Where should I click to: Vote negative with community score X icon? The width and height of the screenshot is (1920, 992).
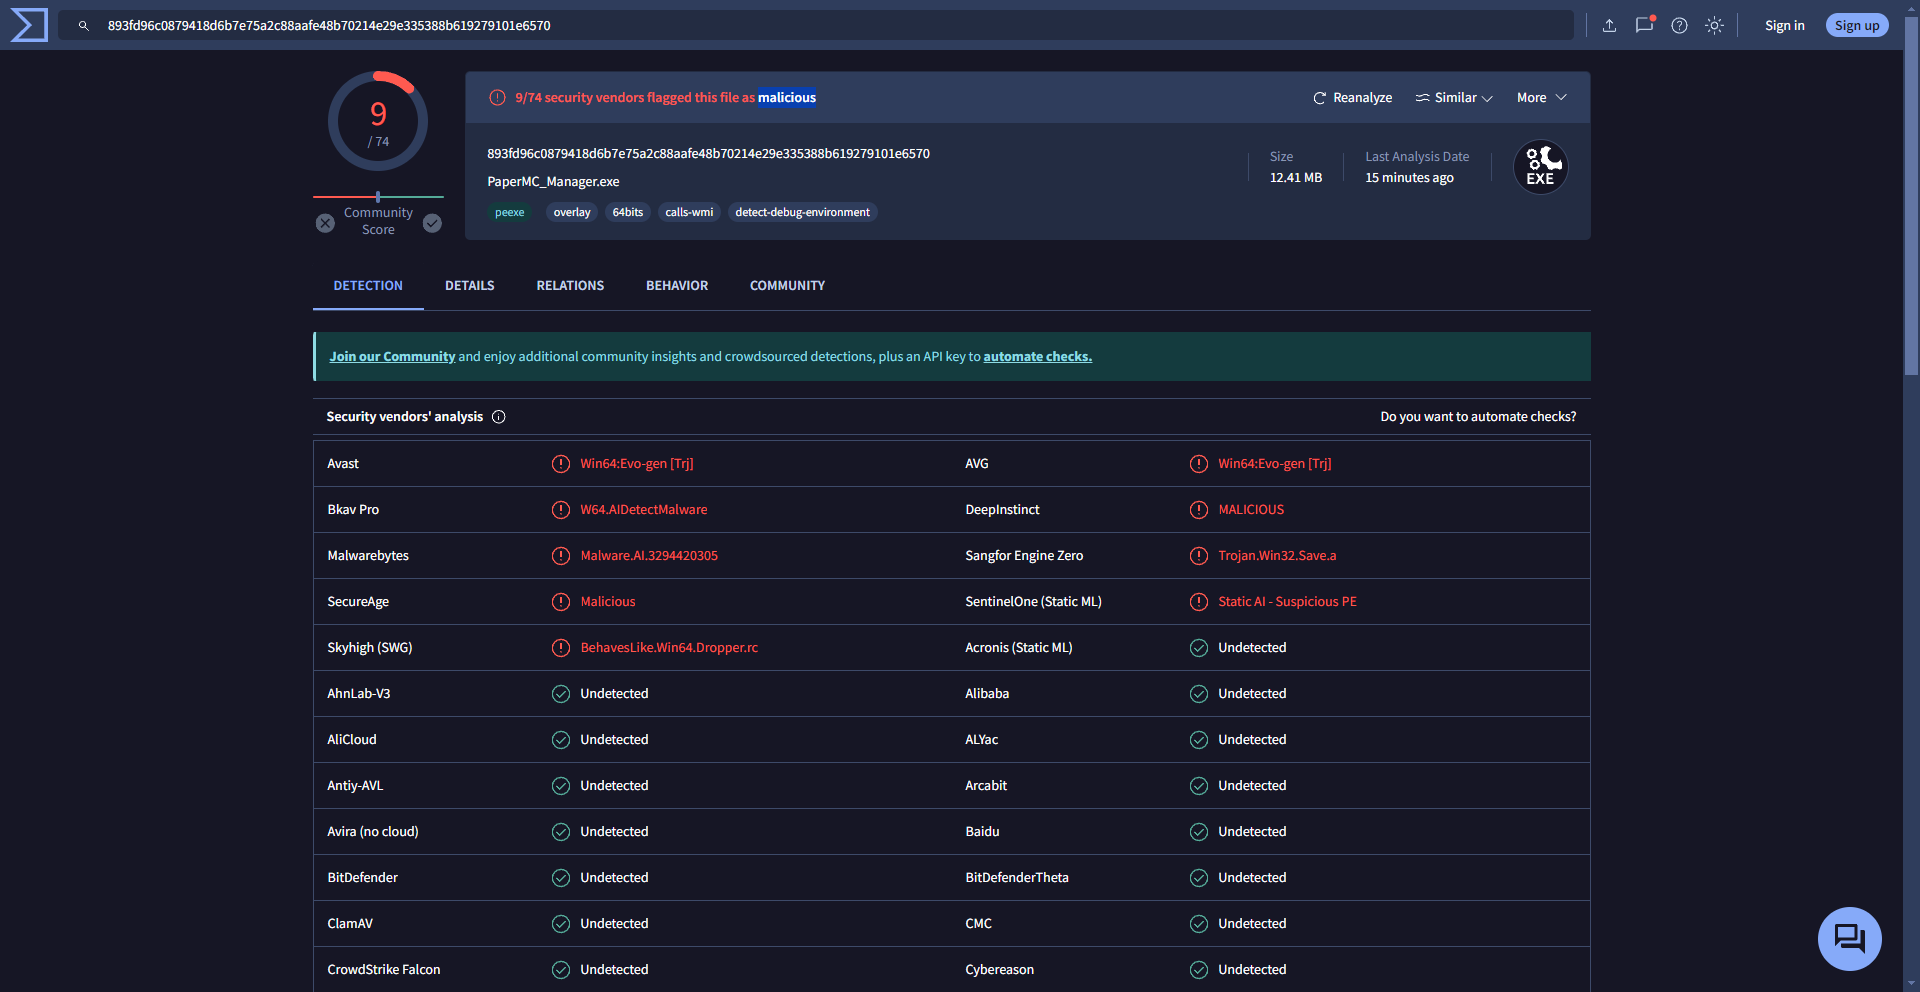pyautogui.click(x=325, y=223)
